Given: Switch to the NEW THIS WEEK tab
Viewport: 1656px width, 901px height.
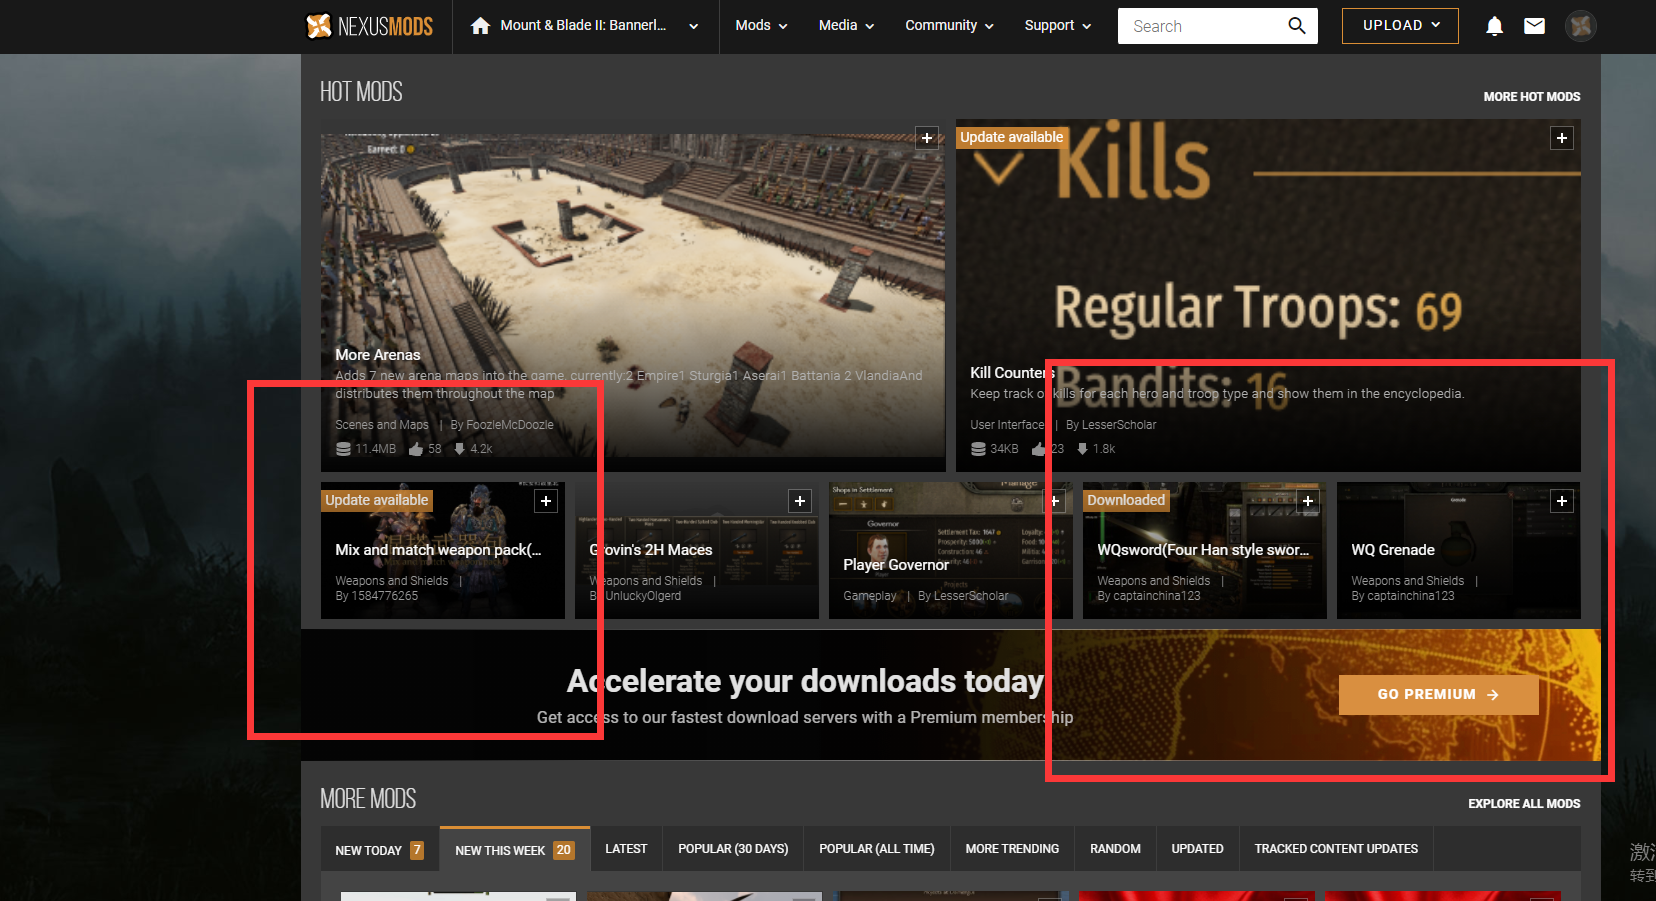Looking at the screenshot, I should [514, 850].
